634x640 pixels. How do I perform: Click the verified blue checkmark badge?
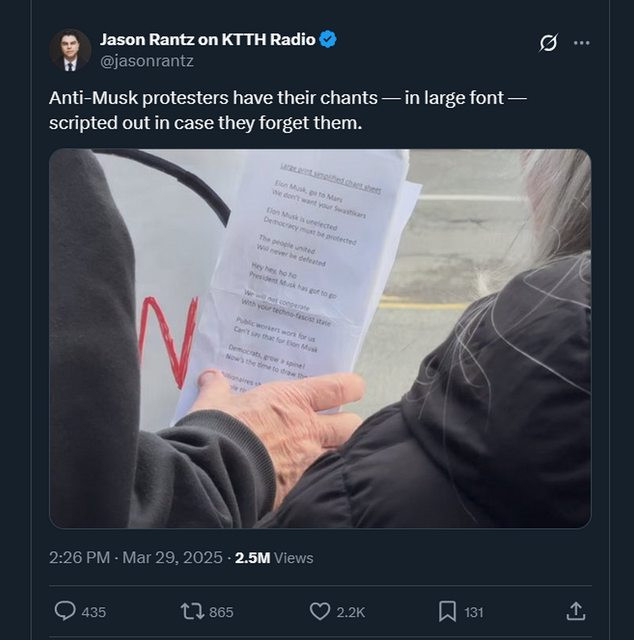click(x=328, y=40)
